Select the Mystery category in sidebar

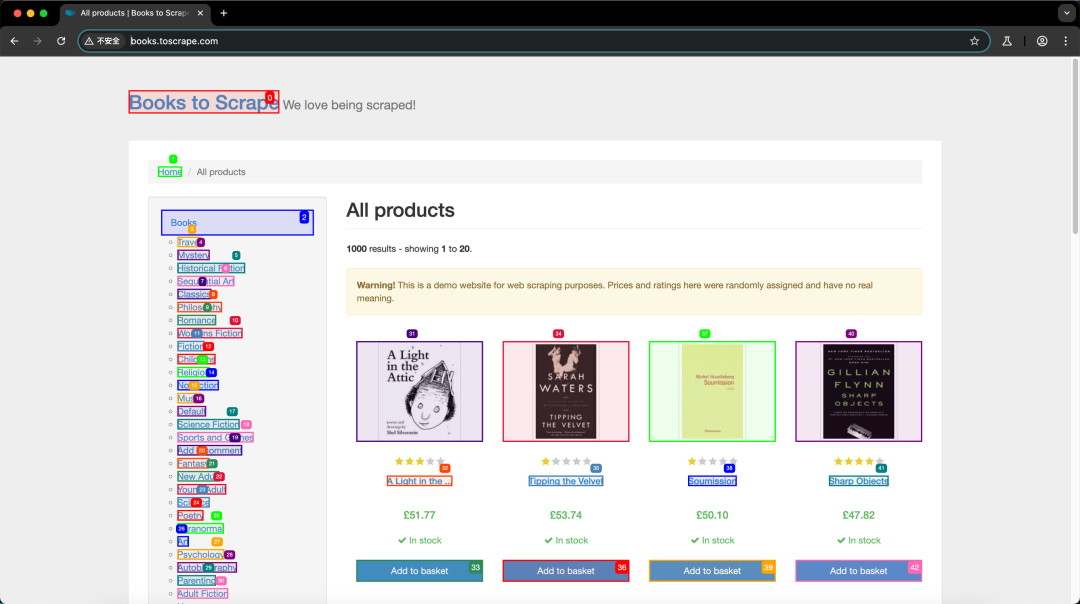tap(193, 256)
